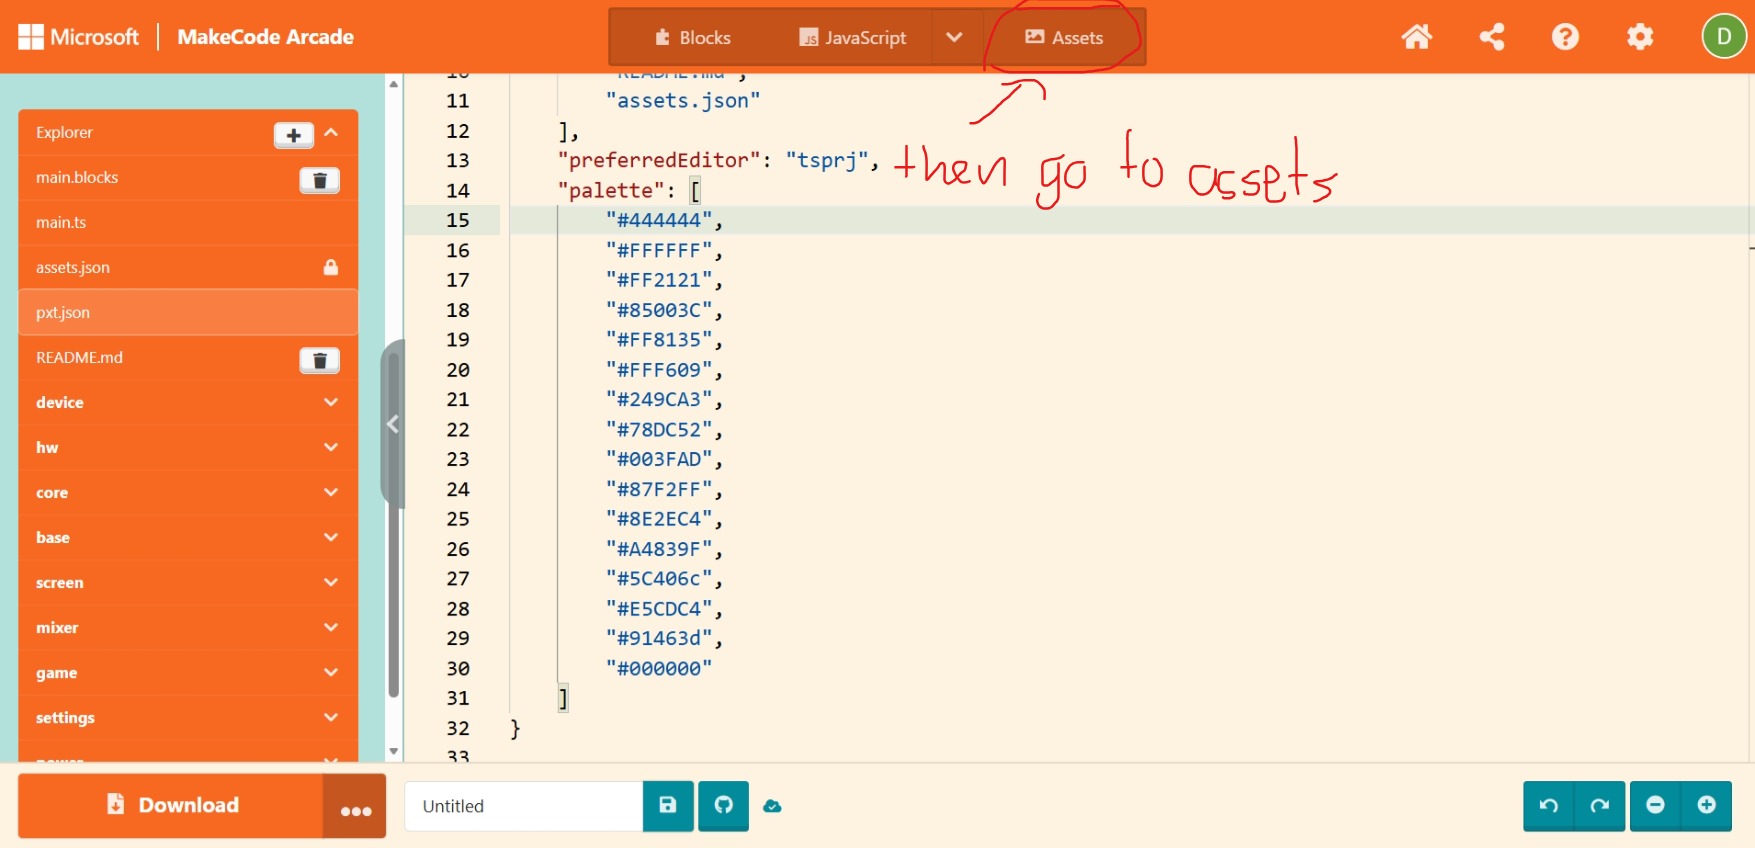This screenshot has height=848, width=1755.
Task: Click the user profile avatar D
Action: (1724, 37)
